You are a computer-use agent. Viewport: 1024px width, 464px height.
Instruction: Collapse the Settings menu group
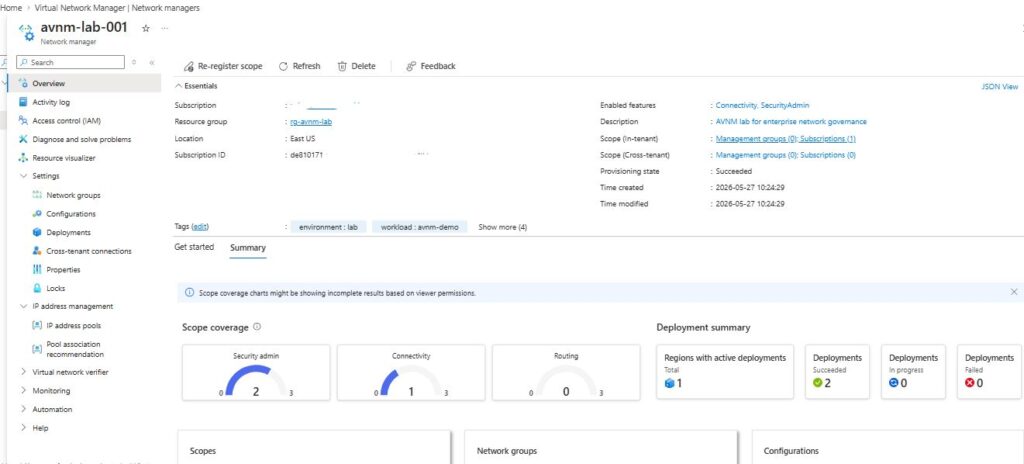tap(24, 176)
